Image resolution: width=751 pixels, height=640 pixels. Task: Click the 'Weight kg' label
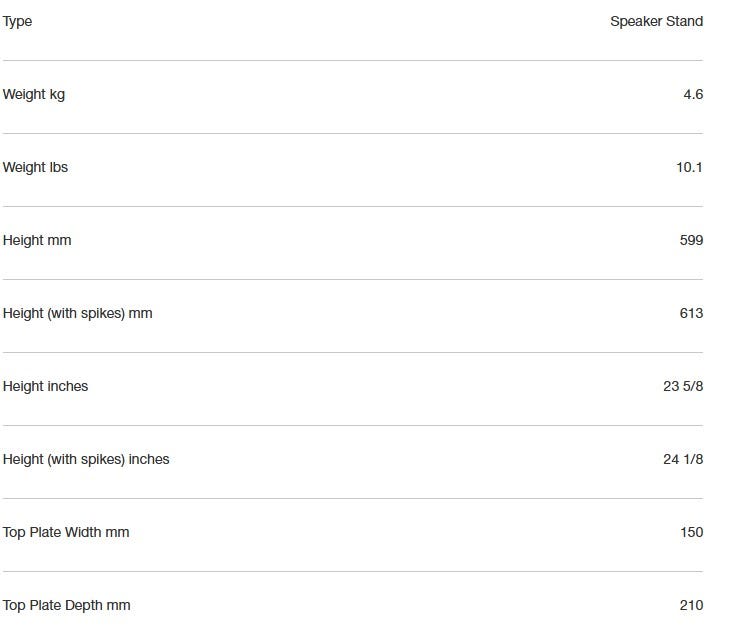click(34, 94)
